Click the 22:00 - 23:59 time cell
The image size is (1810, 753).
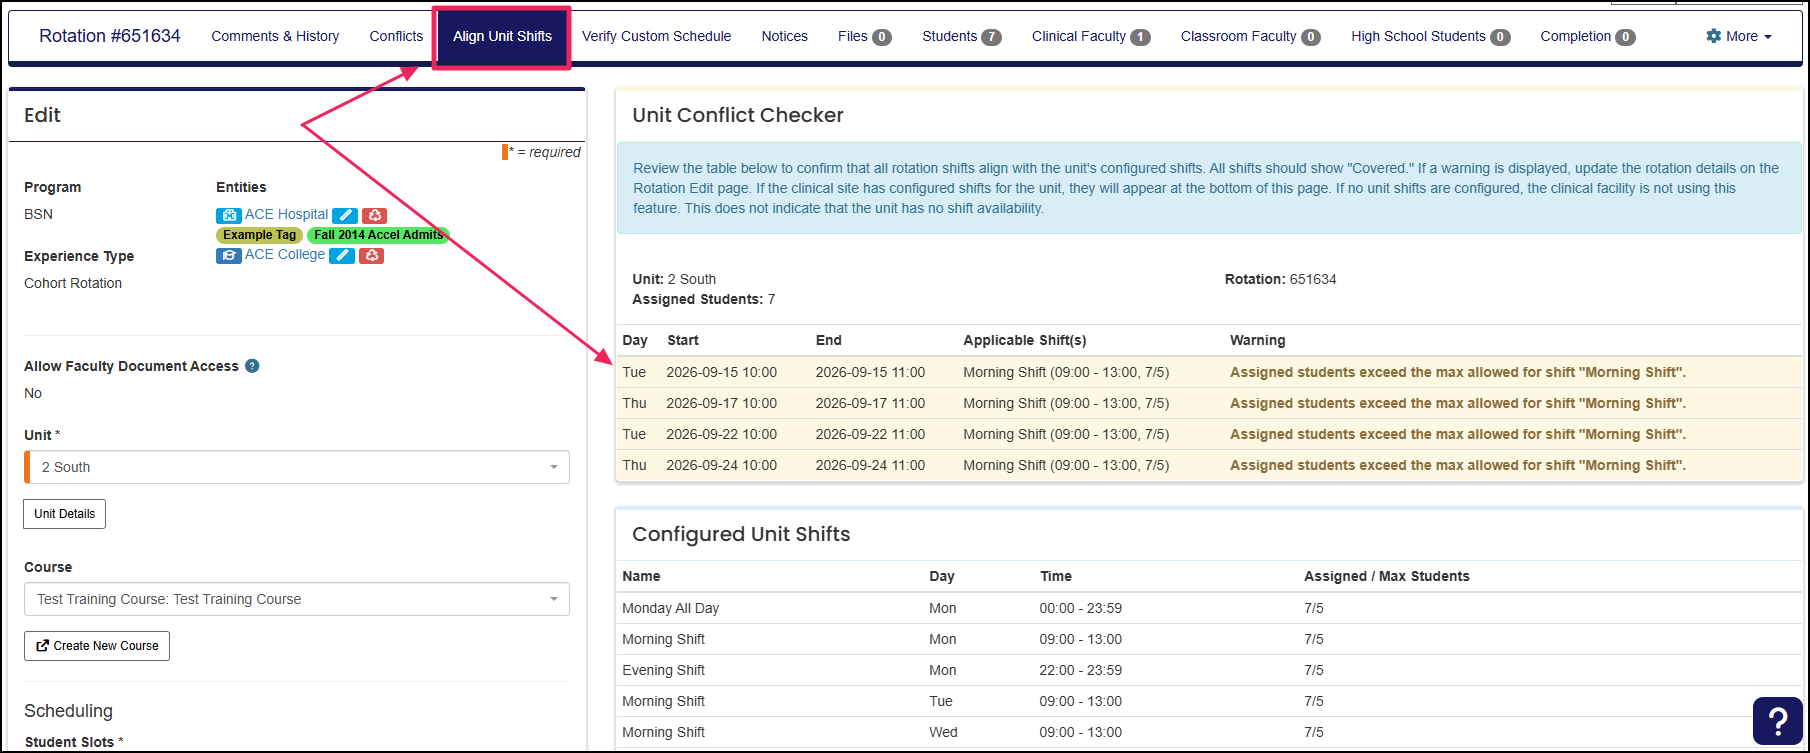[x=1080, y=670]
